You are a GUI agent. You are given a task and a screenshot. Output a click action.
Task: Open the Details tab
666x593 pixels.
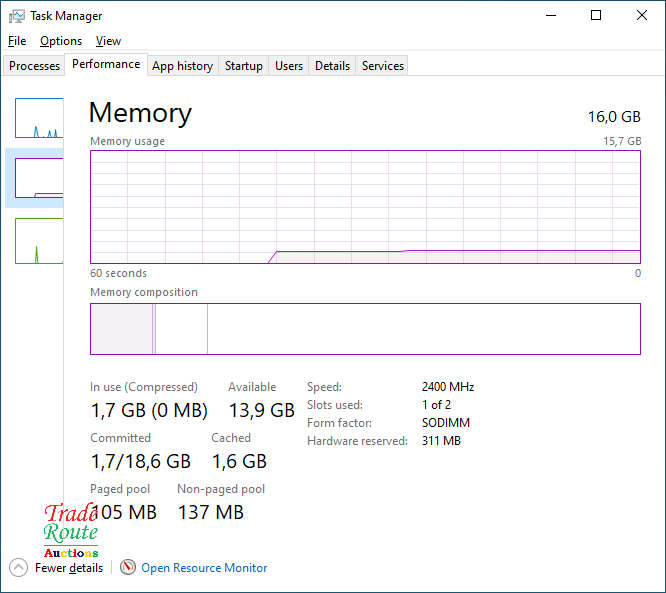pyautogui.click(x=332, y=66)
